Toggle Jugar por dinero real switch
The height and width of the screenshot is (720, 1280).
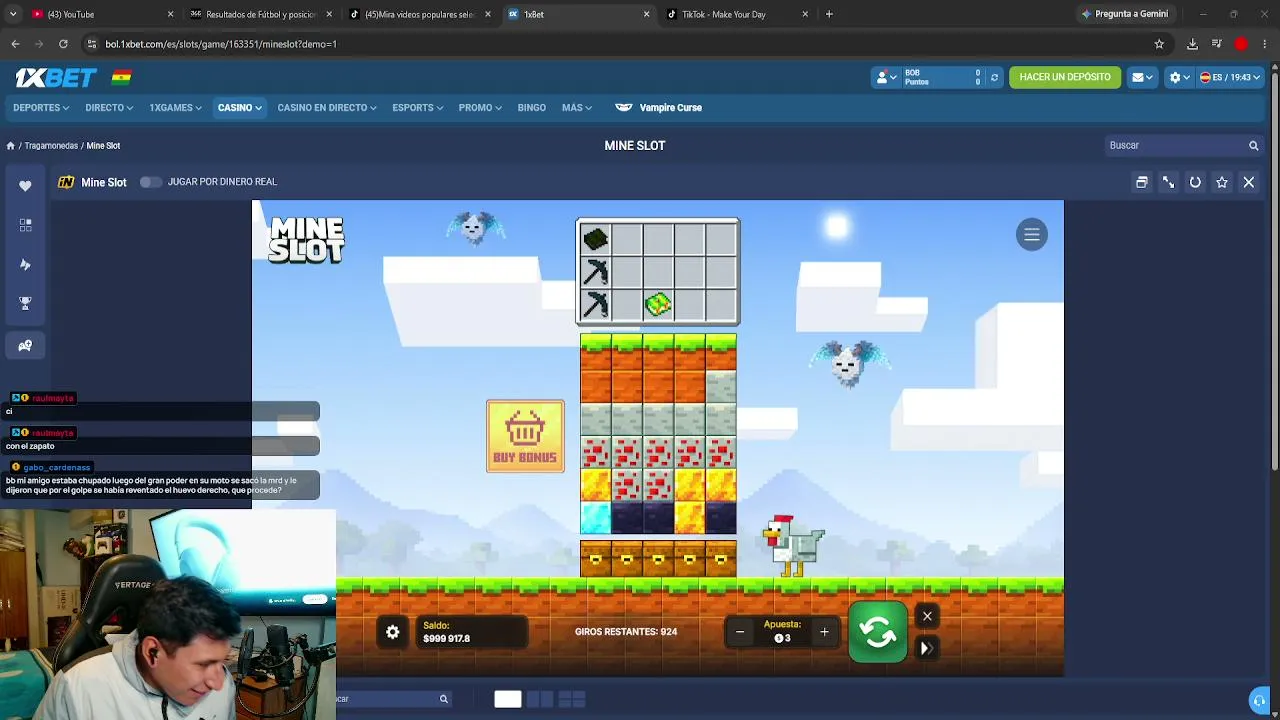pyautogui.click(x=150, y=182)
